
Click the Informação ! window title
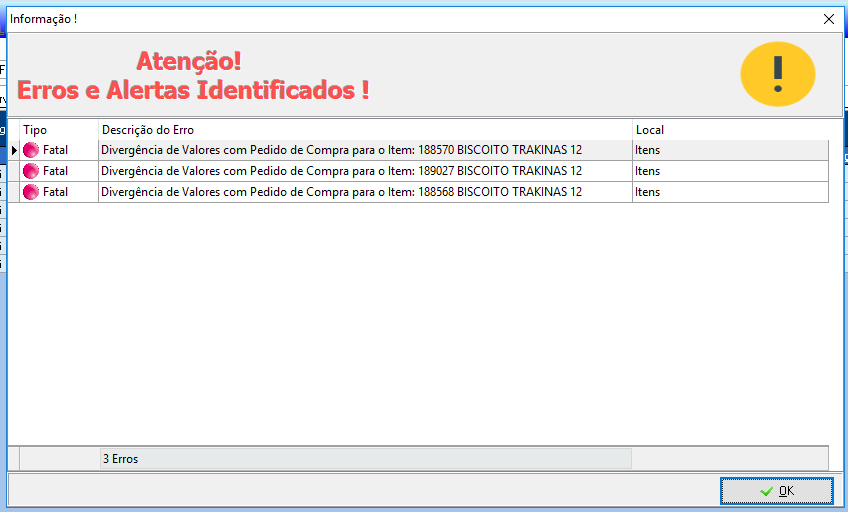pos(43,19)
